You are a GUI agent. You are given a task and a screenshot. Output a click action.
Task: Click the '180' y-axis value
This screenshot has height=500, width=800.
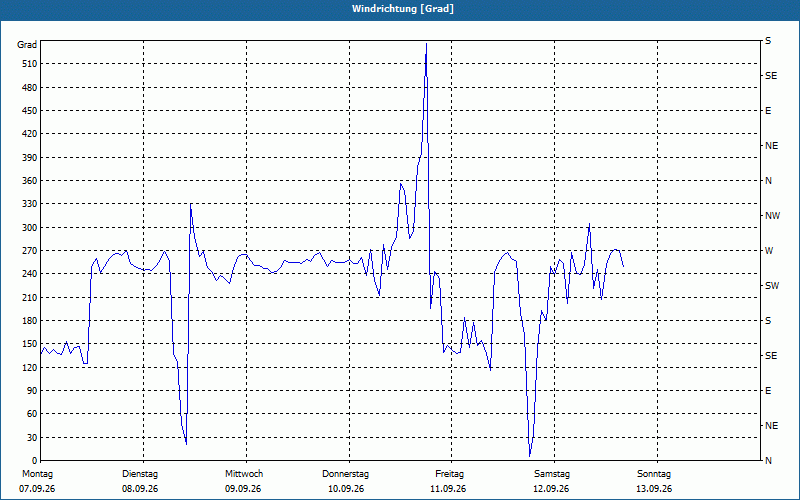click(30, 321)
